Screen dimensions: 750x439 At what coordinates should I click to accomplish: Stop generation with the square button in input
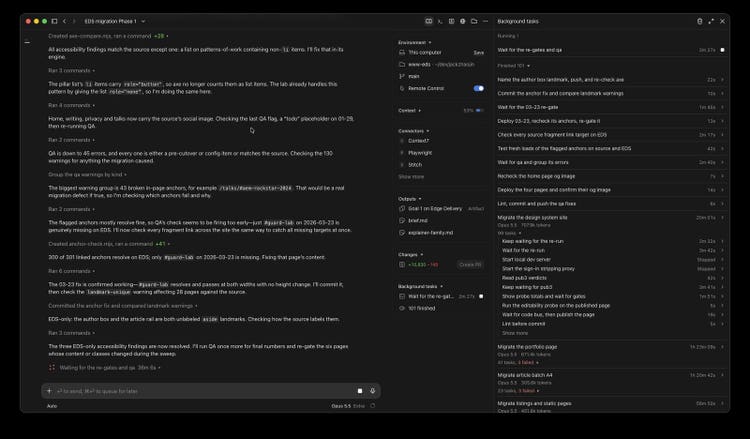[x=360, y=391]
